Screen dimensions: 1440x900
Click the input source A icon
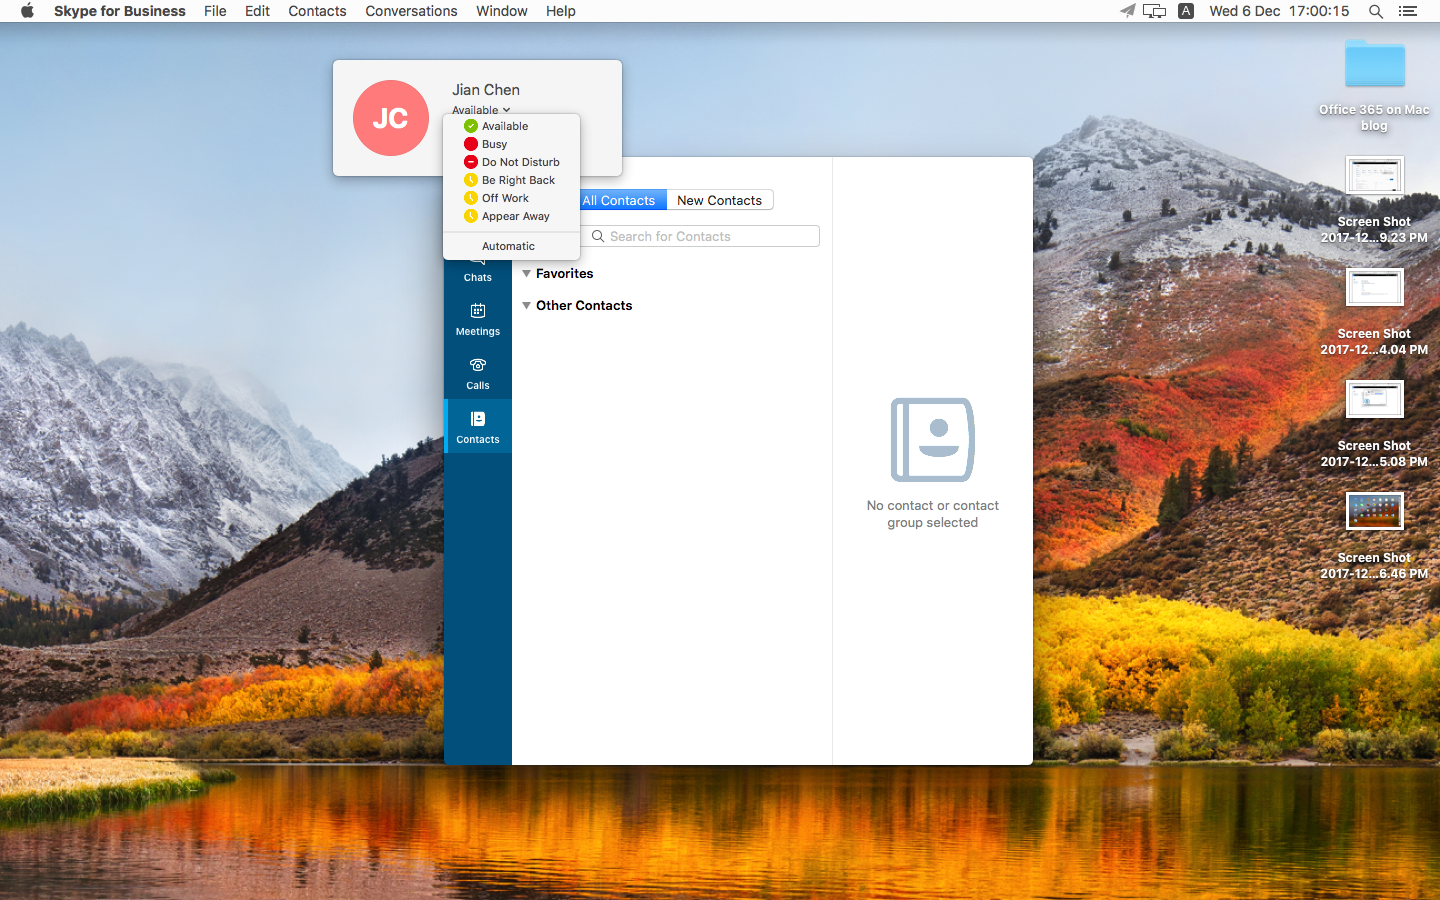click(x=1186, y=11)
